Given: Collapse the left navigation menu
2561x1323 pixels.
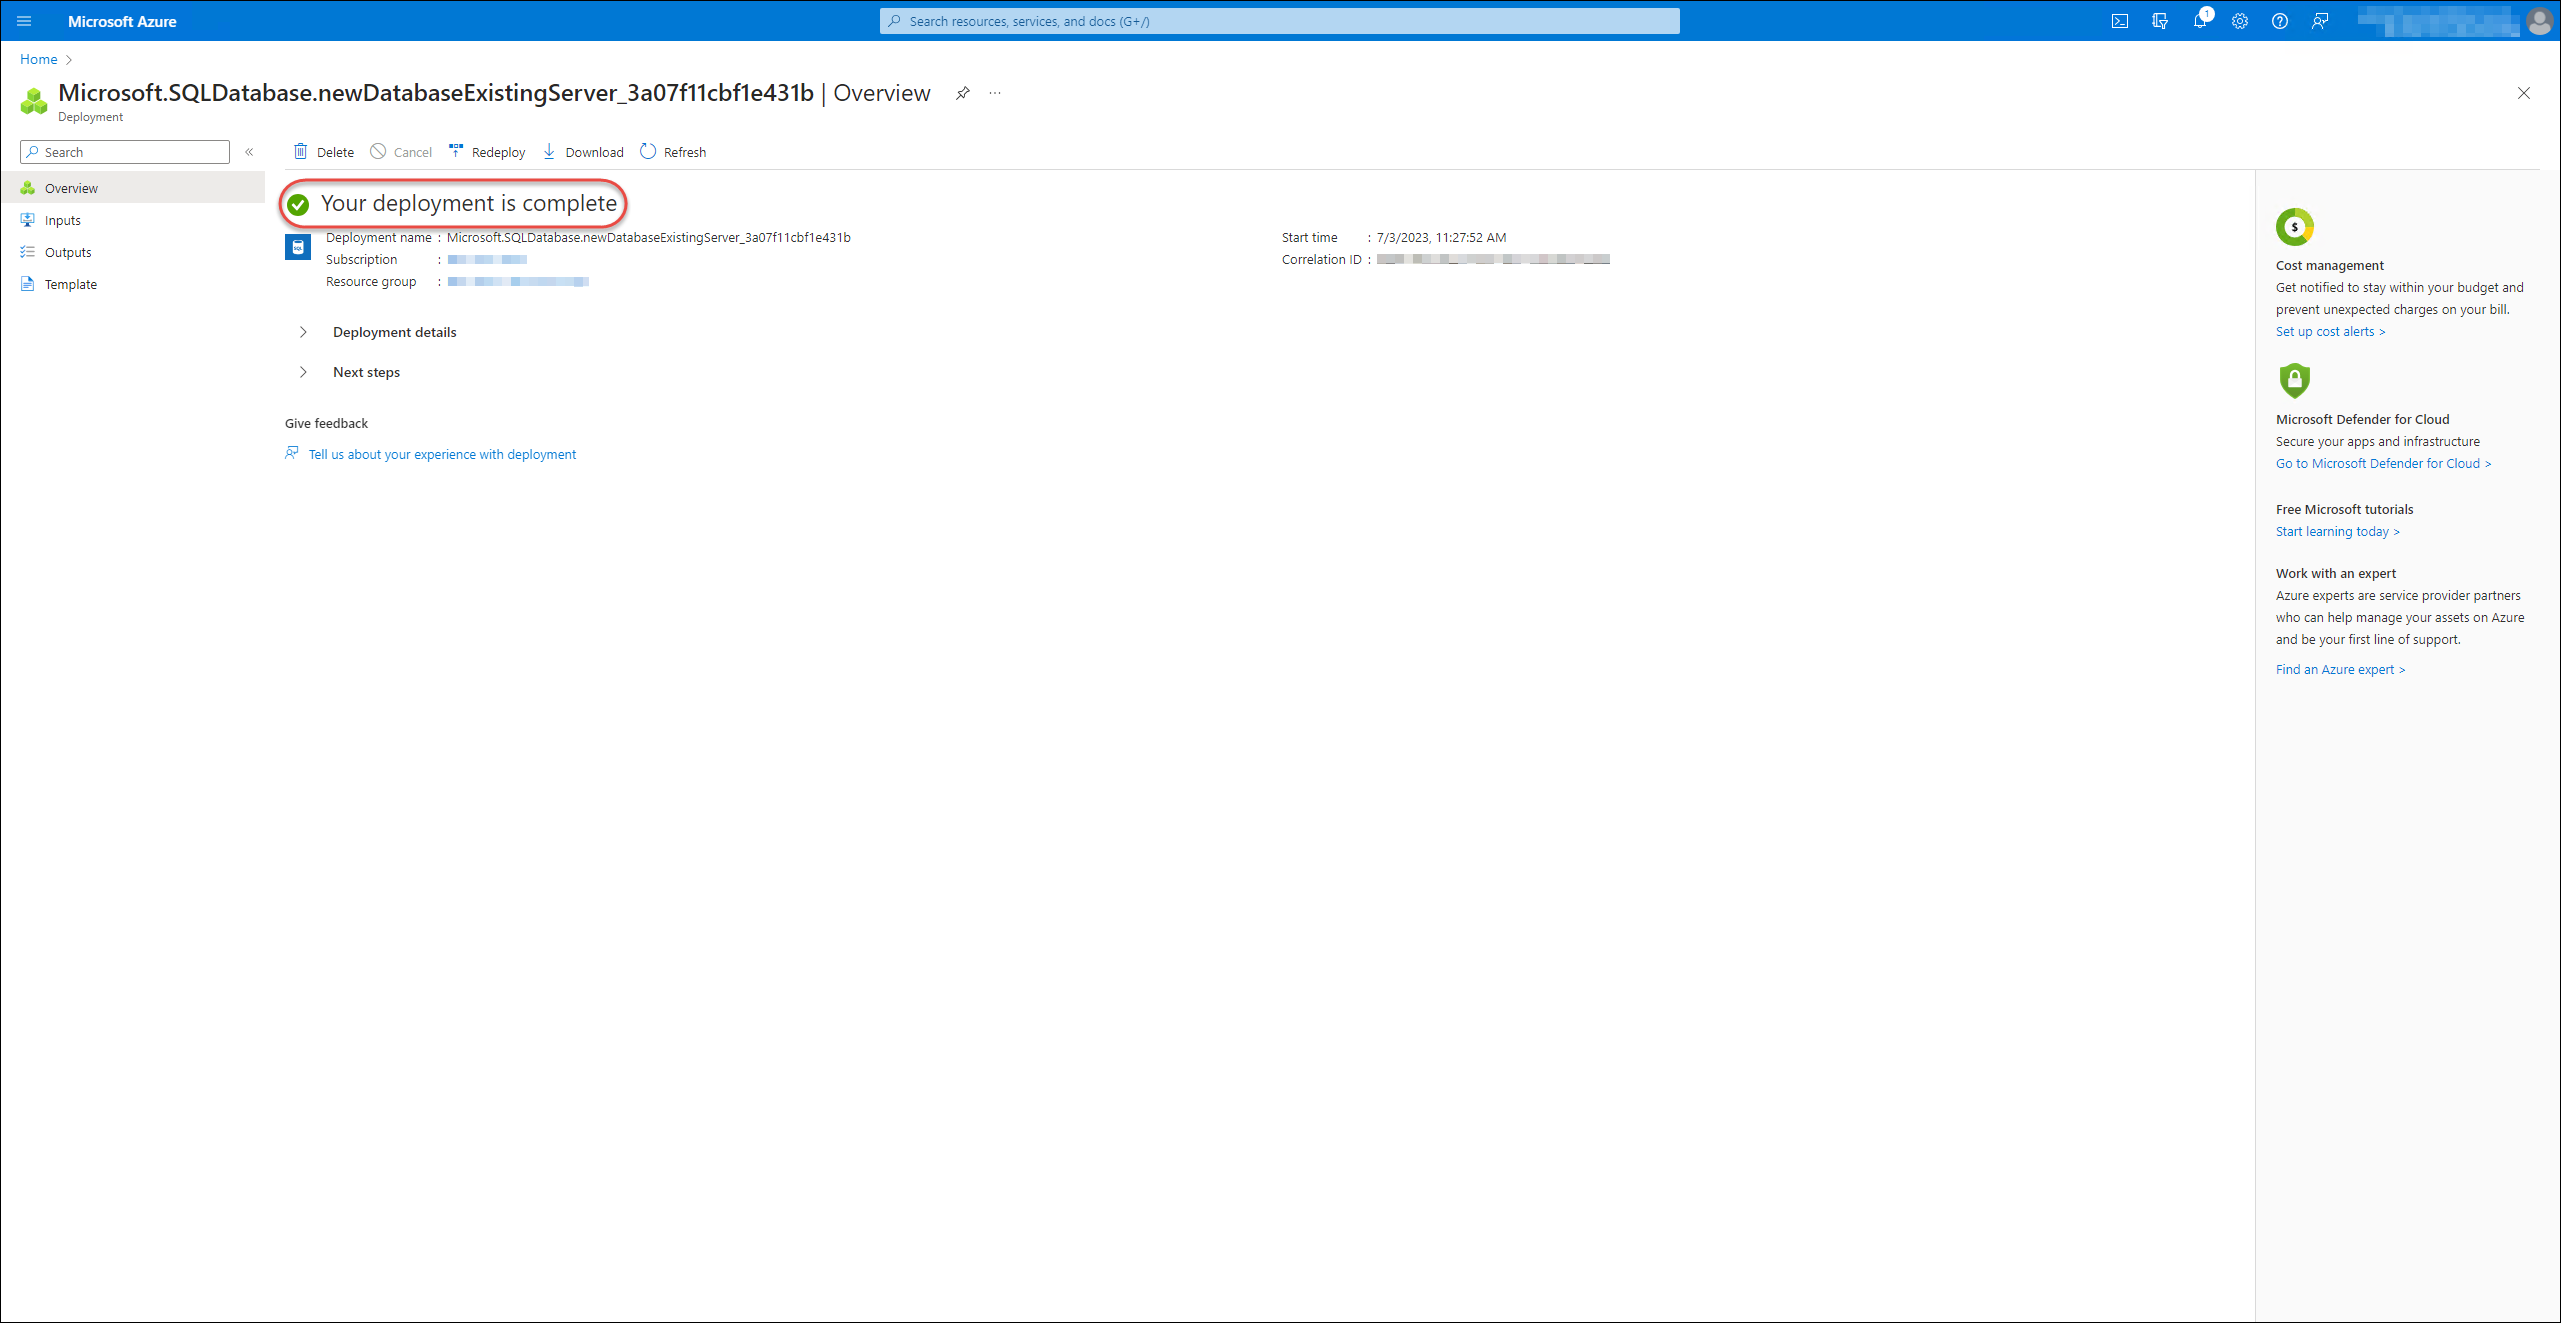Looking at the screenshot, I should point(249,152).
